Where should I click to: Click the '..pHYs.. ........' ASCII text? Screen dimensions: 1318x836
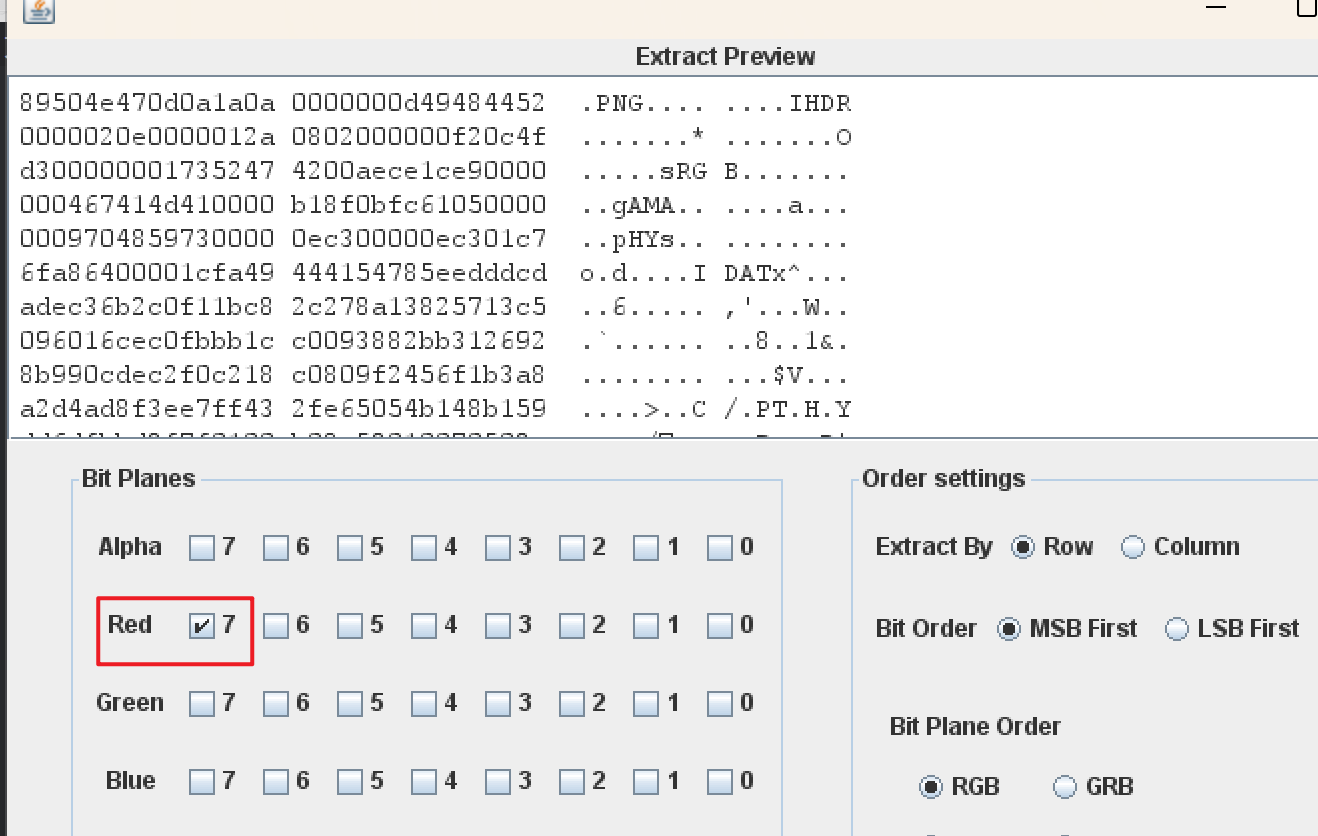[715, 240]
